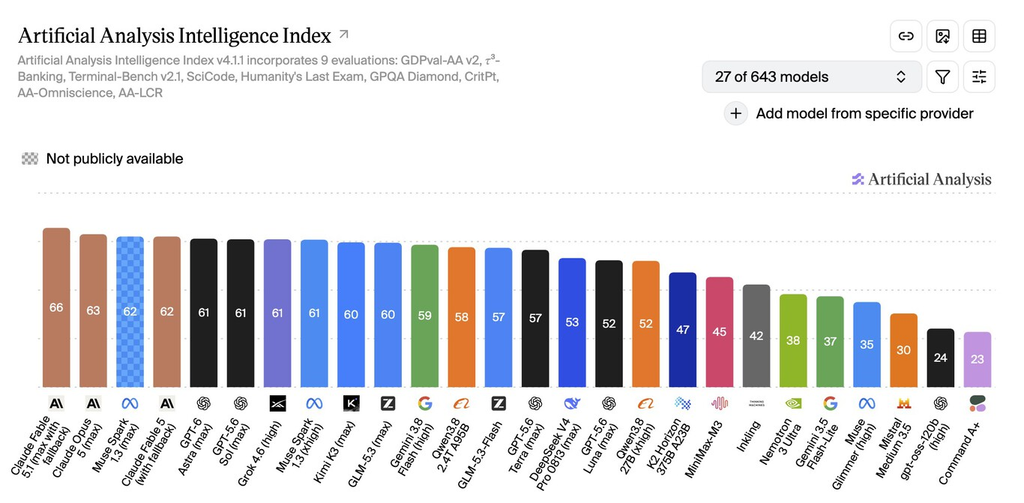Click the Nemotron 3 Ultra NVIDIA logo
1024x503 pixels.
793,404
